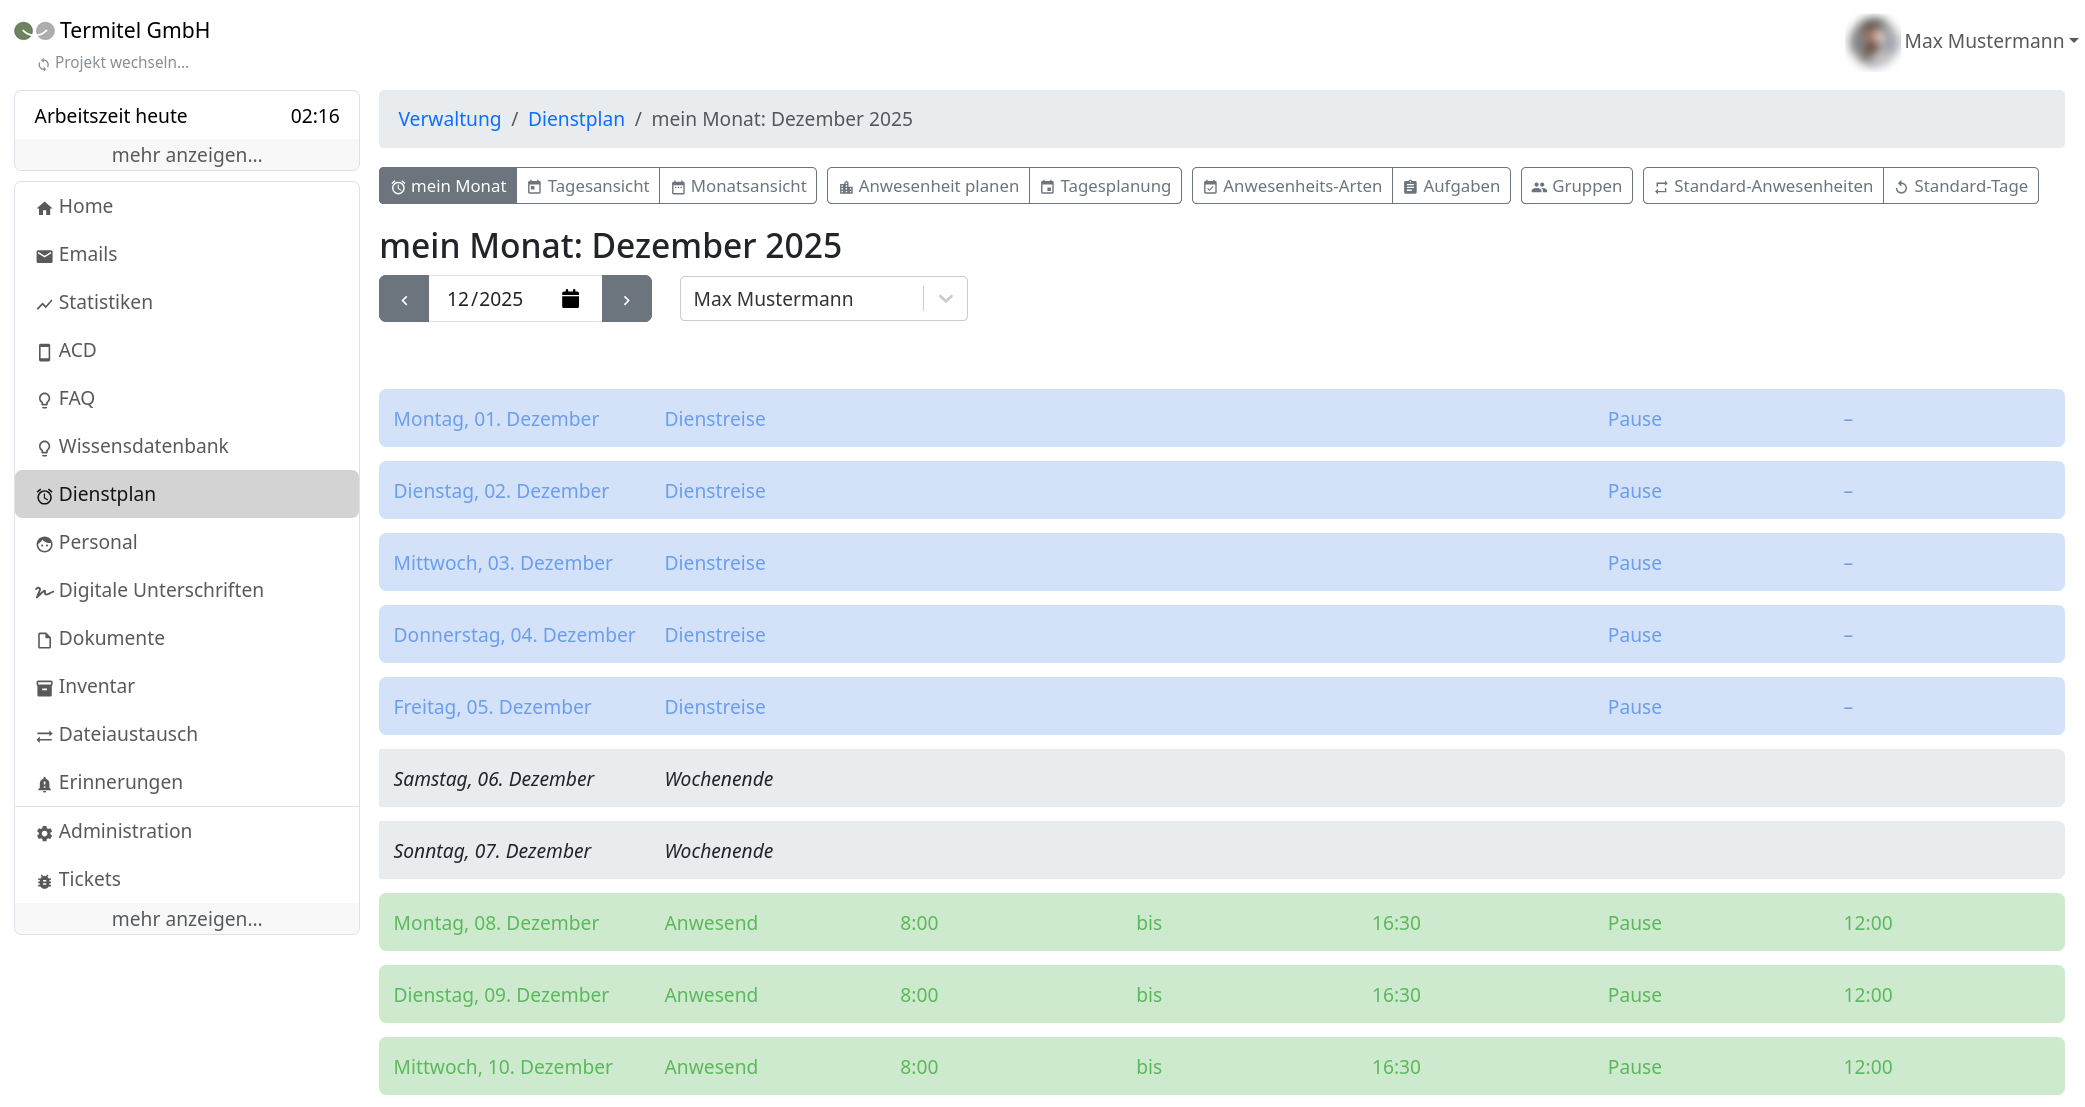
Task: Click the Verwaltung breadcrumb link
Action: pyautogui.click(x=449, y=119)
